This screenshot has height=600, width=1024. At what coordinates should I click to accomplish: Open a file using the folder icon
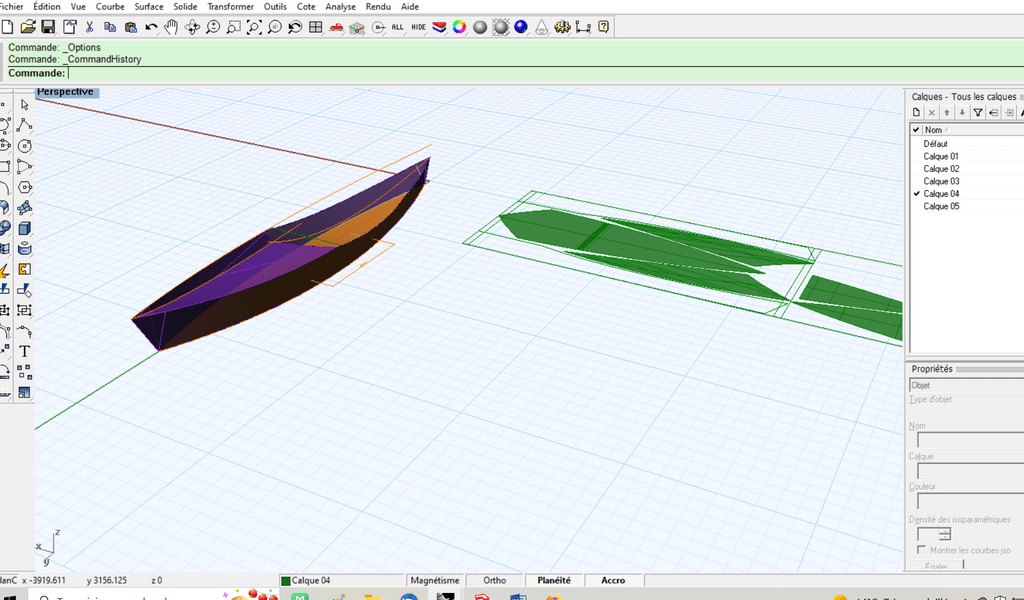coord(27,27)
